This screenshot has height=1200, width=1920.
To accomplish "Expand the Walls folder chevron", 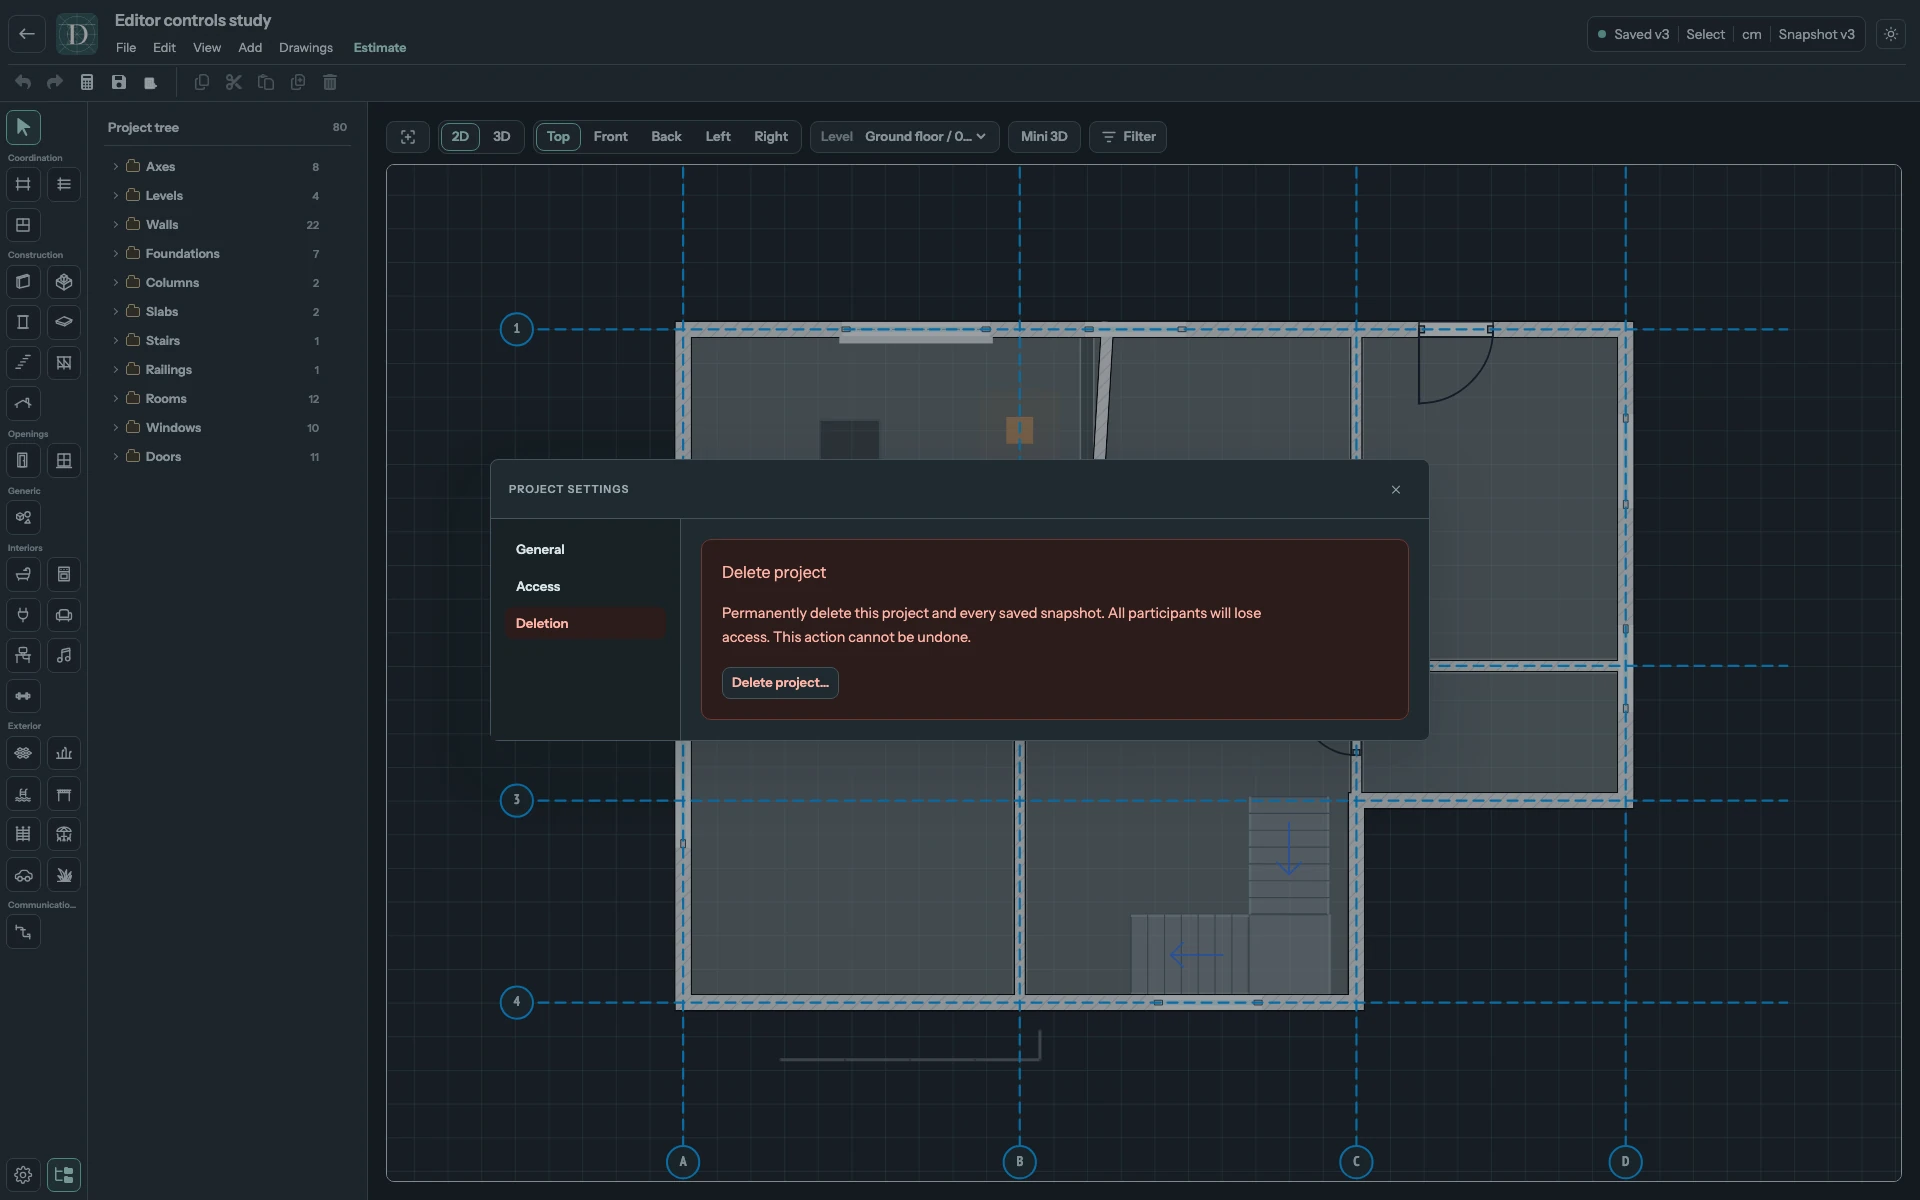I will point(116,224).
